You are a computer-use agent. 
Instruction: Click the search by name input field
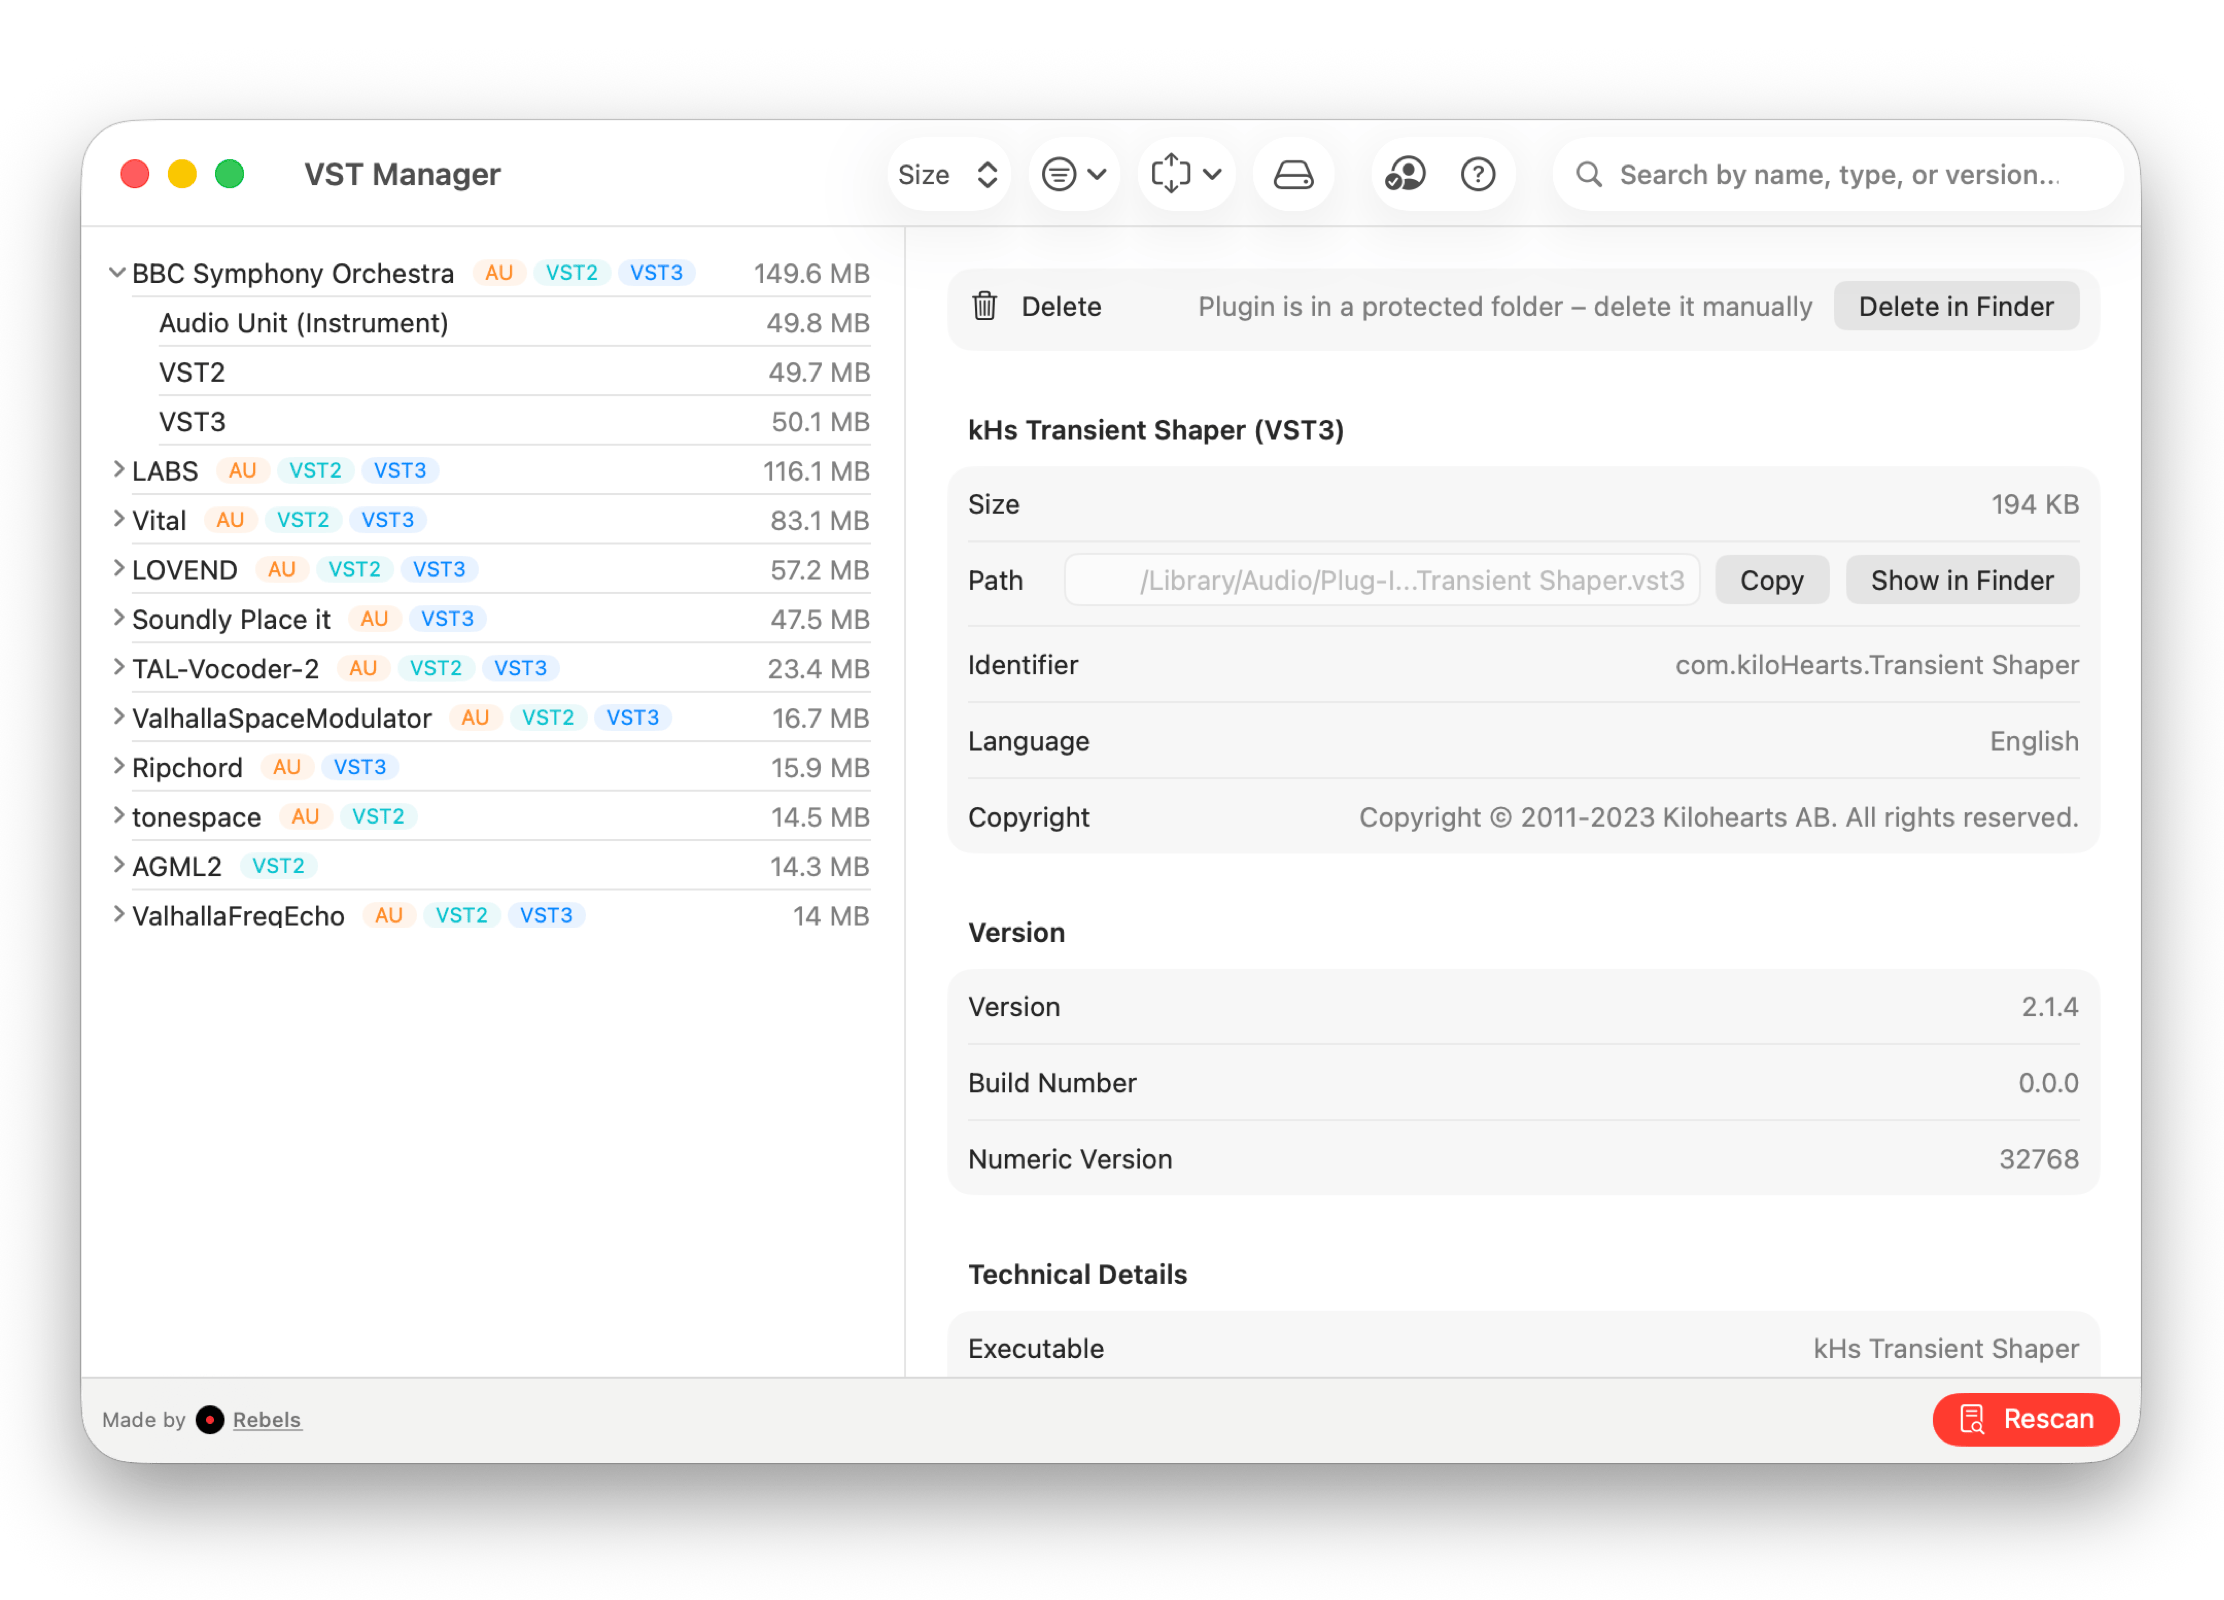[x=1840, y=175]
